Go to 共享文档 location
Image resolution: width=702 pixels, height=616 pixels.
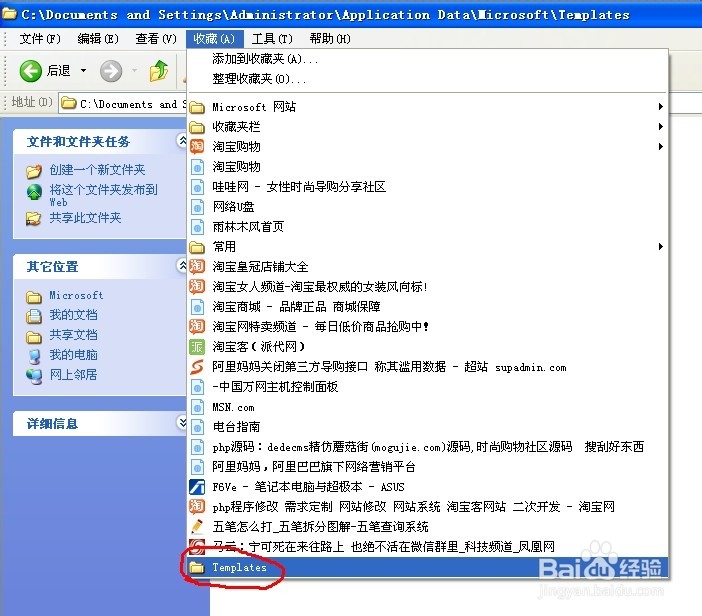[x=73, y=335]
